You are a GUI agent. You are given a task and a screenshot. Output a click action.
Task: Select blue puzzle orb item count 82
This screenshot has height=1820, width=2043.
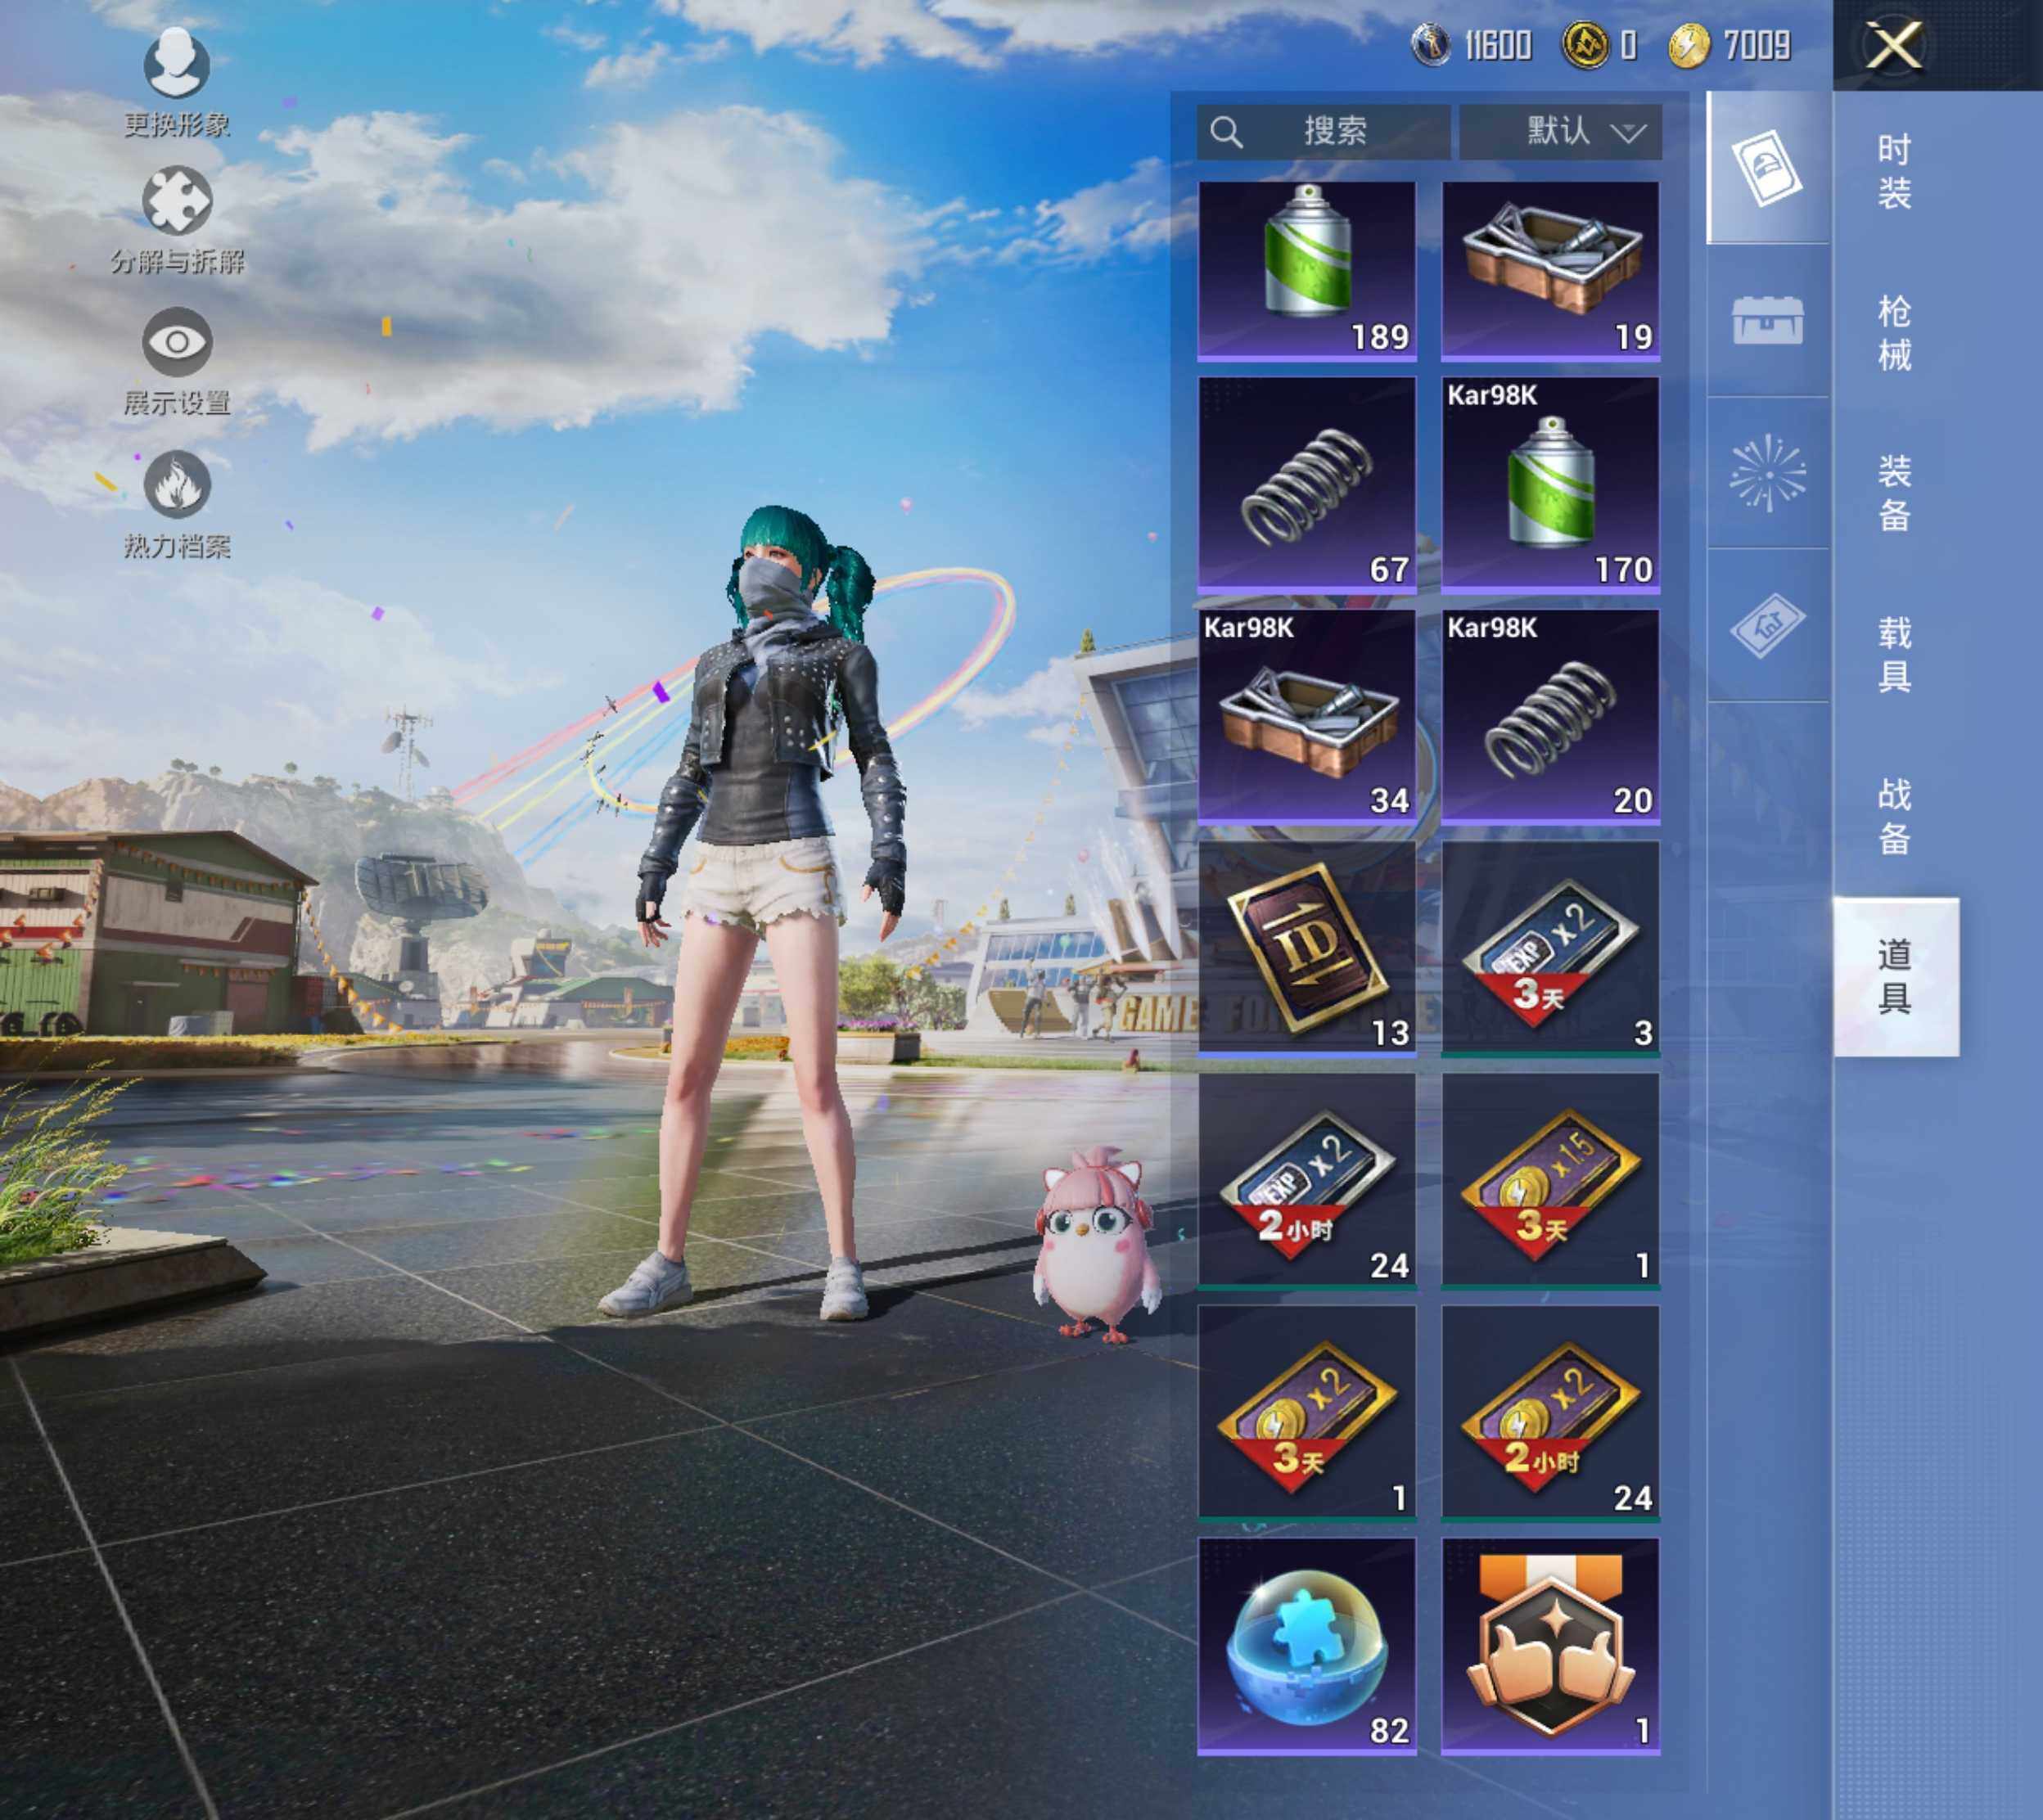point(1307,1647)
